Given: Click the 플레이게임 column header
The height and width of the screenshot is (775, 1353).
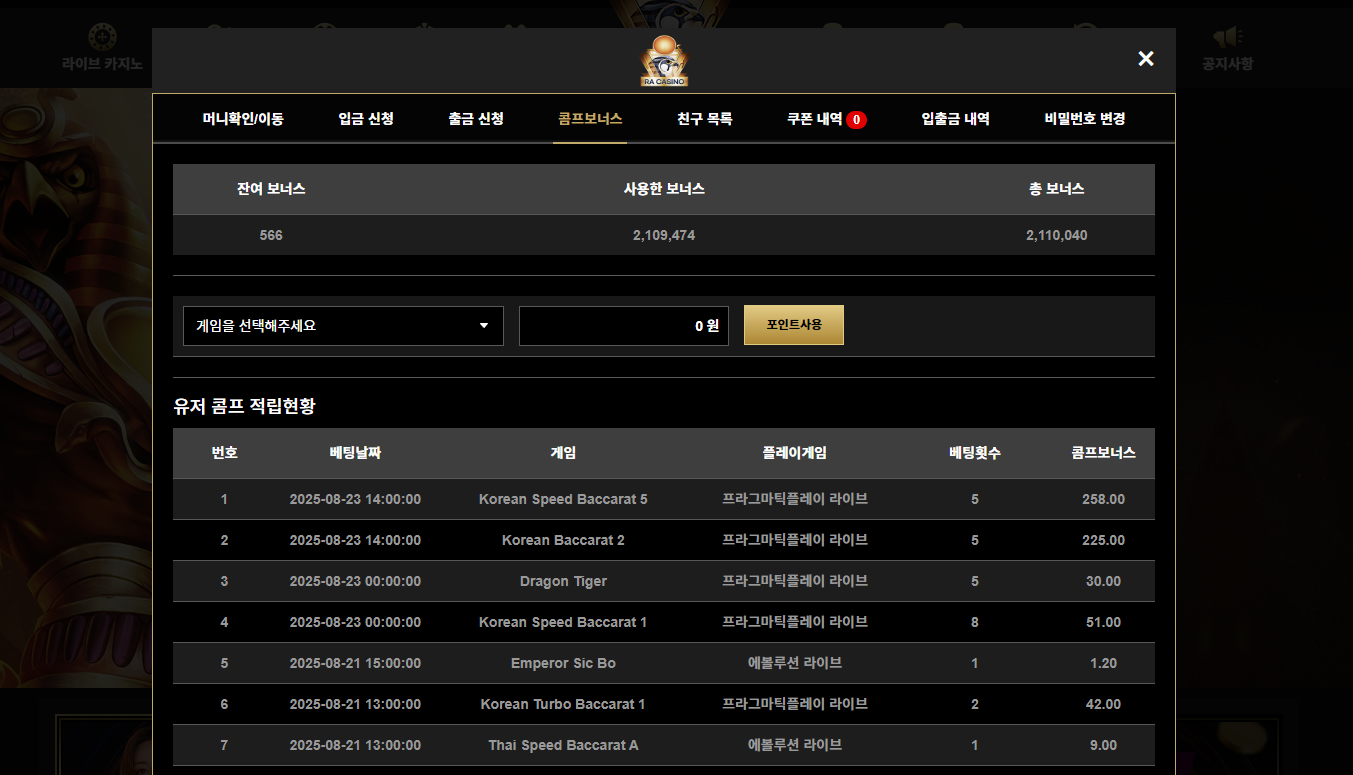Looking at the screenshot, I should point(795,452).
